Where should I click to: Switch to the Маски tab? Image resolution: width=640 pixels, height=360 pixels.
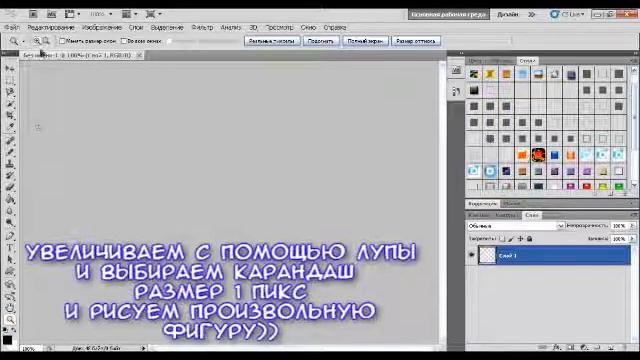click(x=511, y=203)
